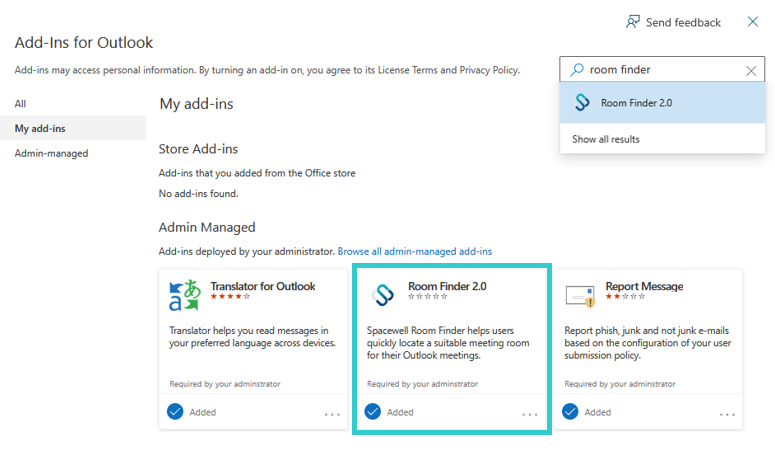Open Browse all admin-managed add-ins link
The width and height of the screenshot is (775, 454).
point(415,251)
